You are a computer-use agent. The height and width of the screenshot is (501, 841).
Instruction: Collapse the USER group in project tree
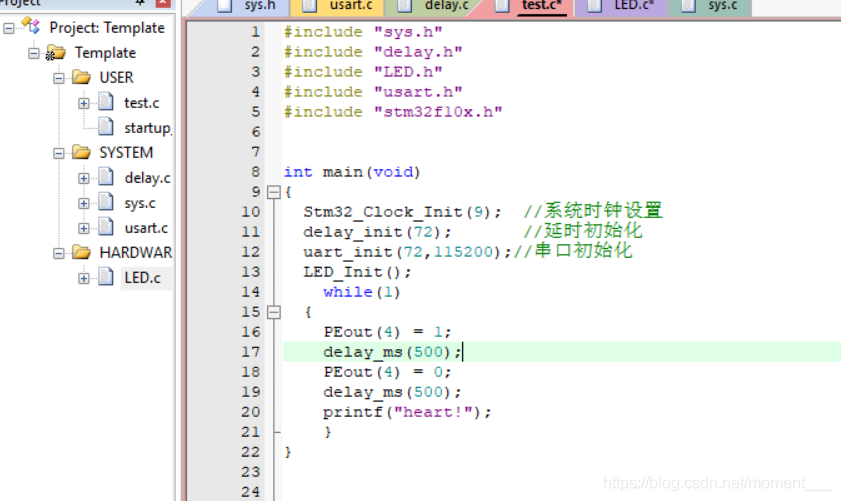coord(58,78)
